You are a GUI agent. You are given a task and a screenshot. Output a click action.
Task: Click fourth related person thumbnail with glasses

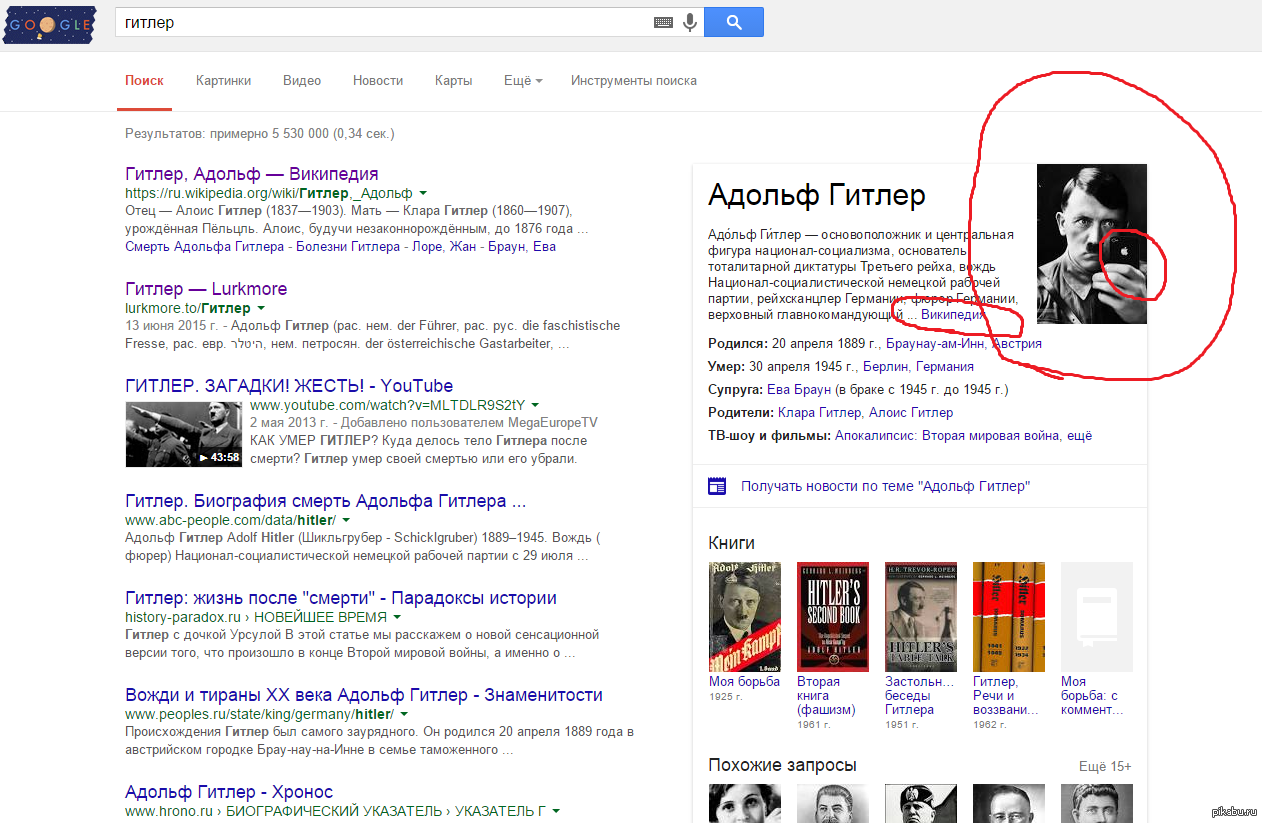[x=1009, y=803]
